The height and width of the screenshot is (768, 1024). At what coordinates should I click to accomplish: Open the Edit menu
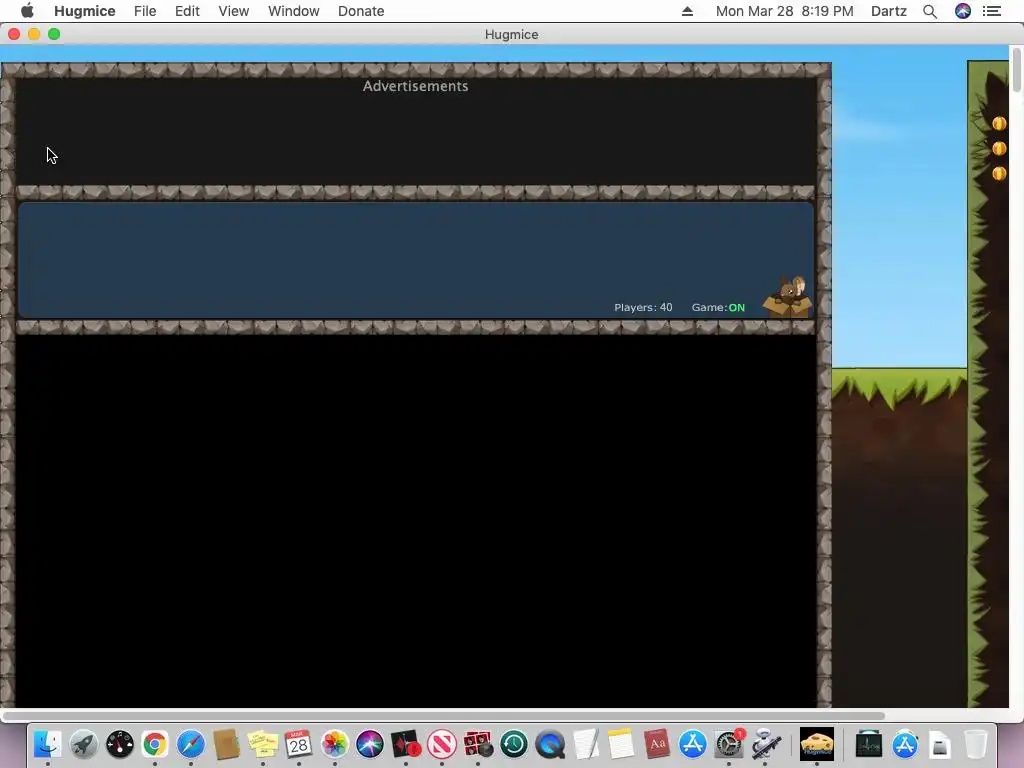pos(187,11)
